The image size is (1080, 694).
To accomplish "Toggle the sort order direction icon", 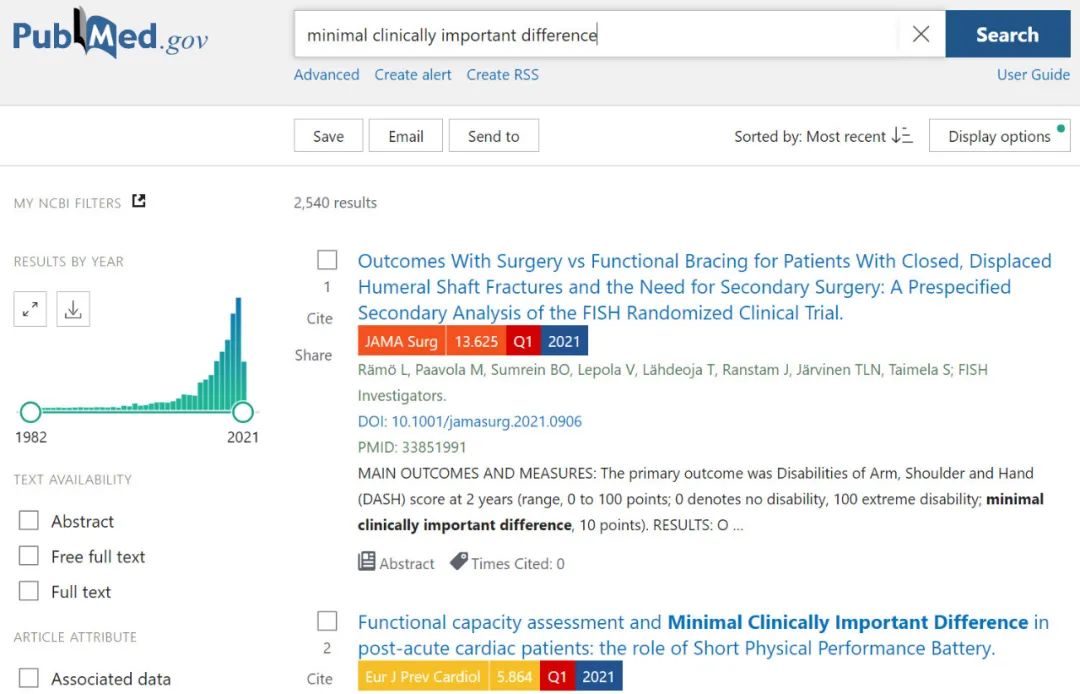I will point(902,136).
